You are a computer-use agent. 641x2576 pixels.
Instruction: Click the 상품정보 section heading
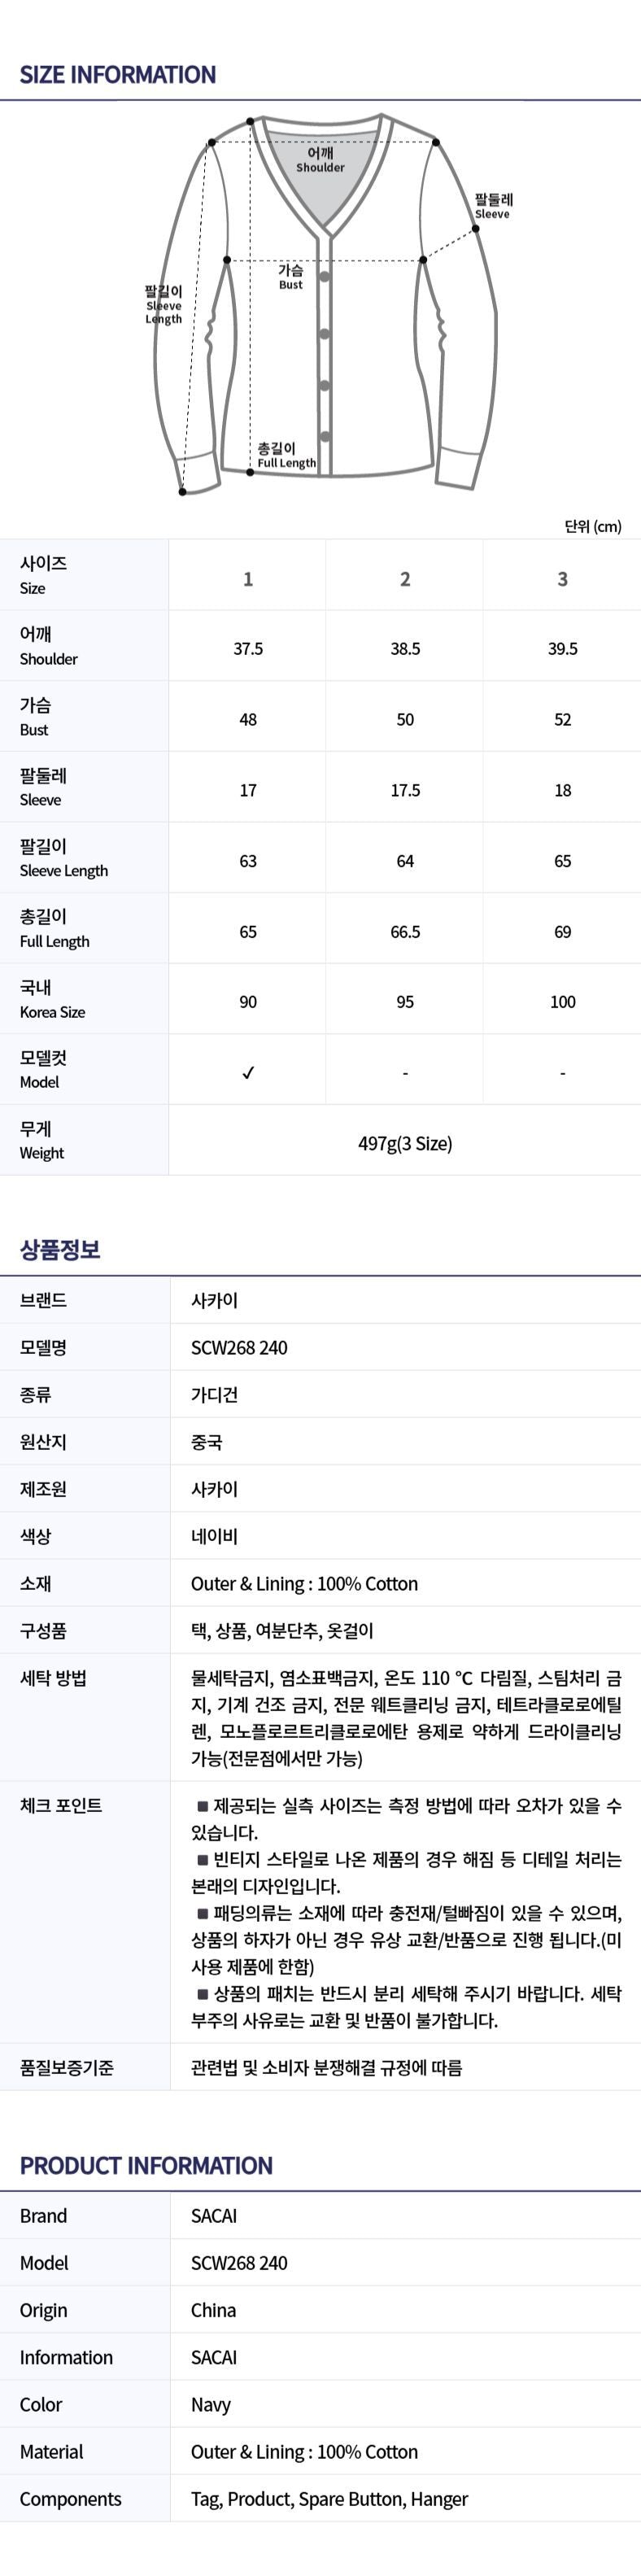coord(60,1250)
